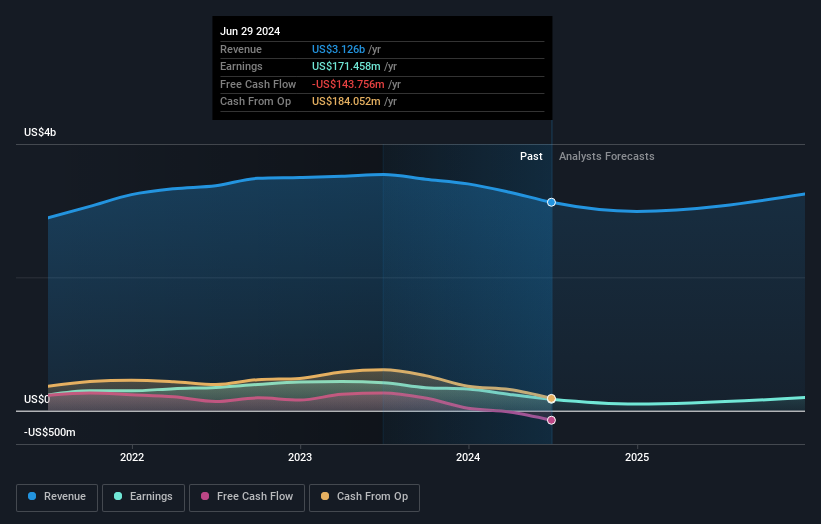Click the pink Free Cash Flow data point

click(551, 420)
